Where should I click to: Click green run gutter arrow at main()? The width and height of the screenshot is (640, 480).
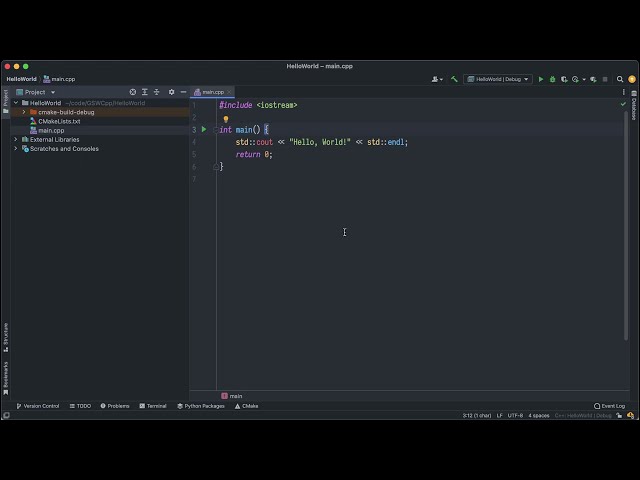tap(204, 130)
